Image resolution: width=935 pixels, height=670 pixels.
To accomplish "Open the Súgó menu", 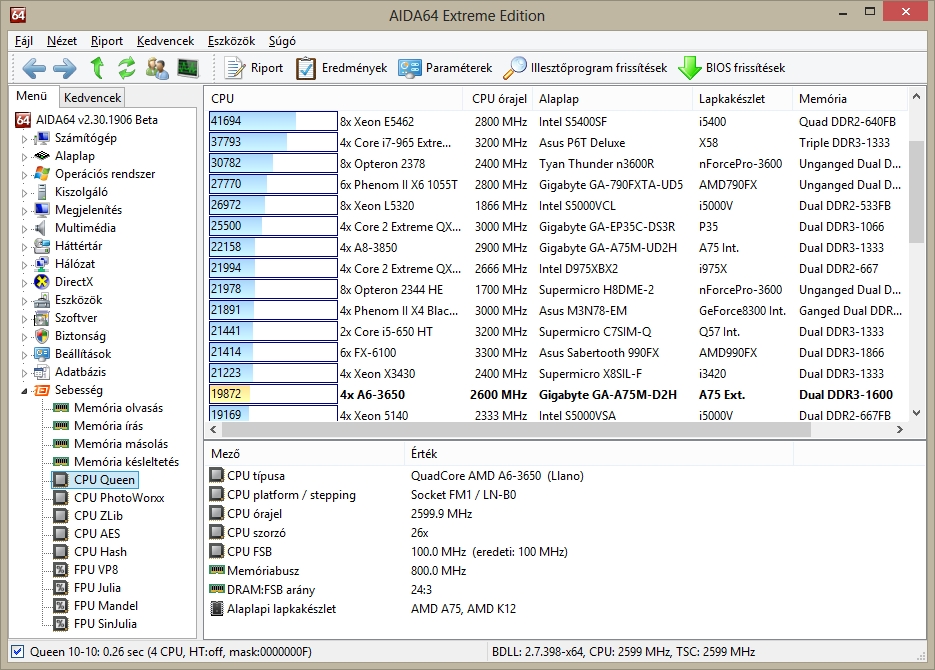I will coord(282,41).
